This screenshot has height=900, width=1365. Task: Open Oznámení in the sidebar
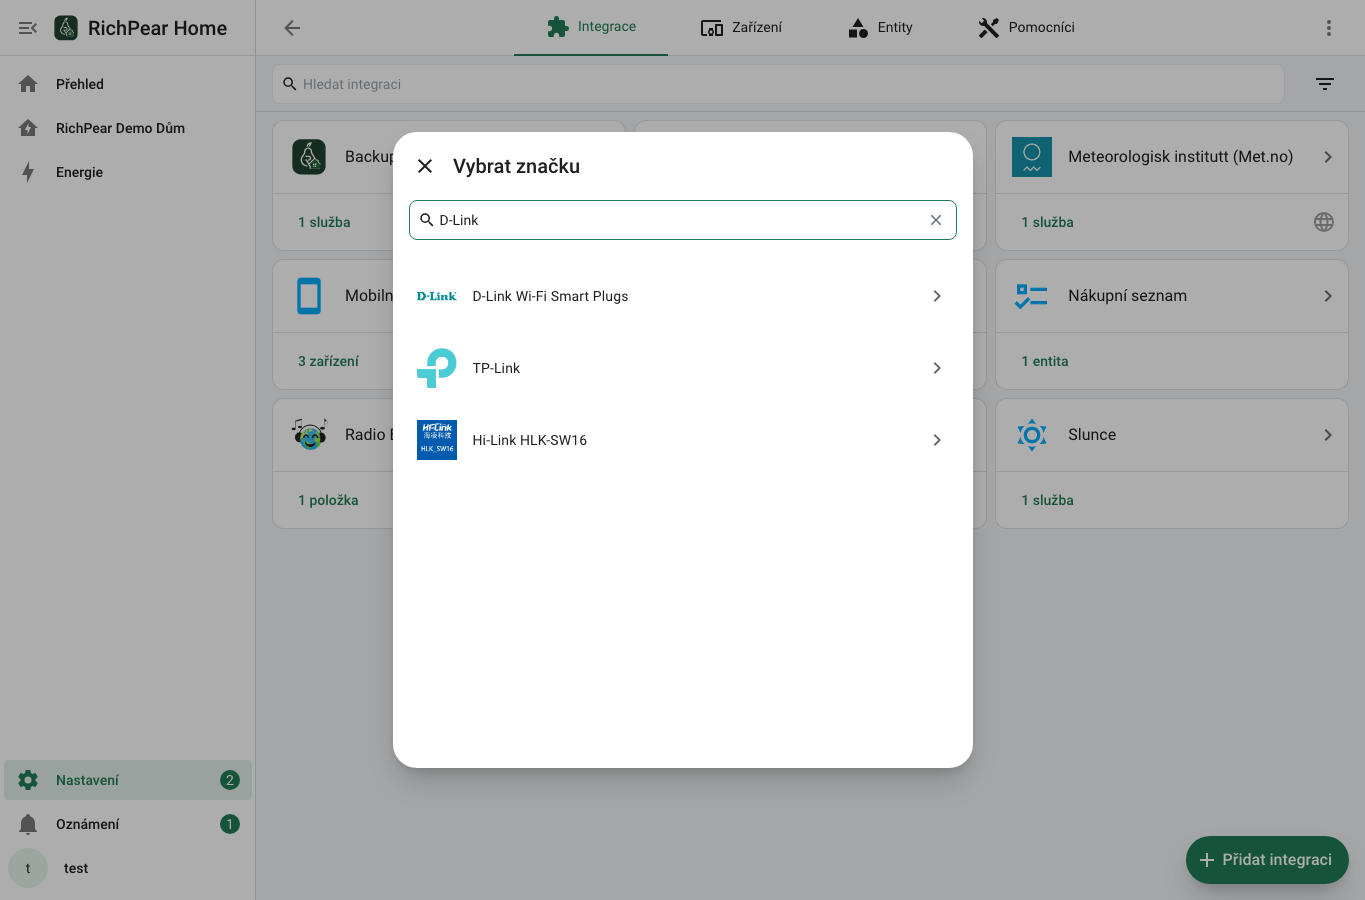(128, 824)
